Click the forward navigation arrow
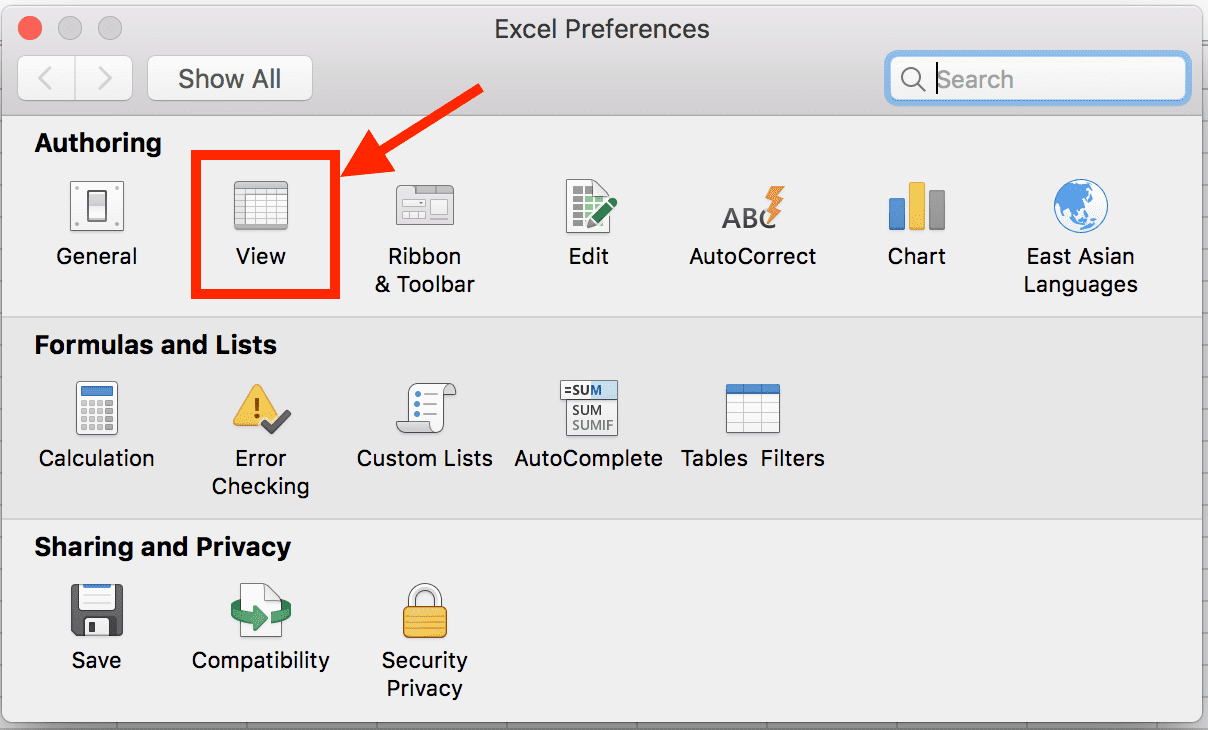Viewport: 1208px width, 730px height. [x=104, y=79]
